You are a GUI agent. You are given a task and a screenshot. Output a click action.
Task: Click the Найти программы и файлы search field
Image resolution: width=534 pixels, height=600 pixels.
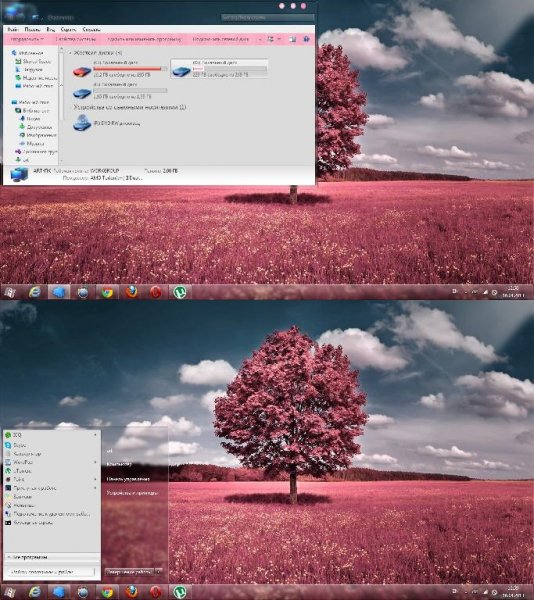click(51, 572)
